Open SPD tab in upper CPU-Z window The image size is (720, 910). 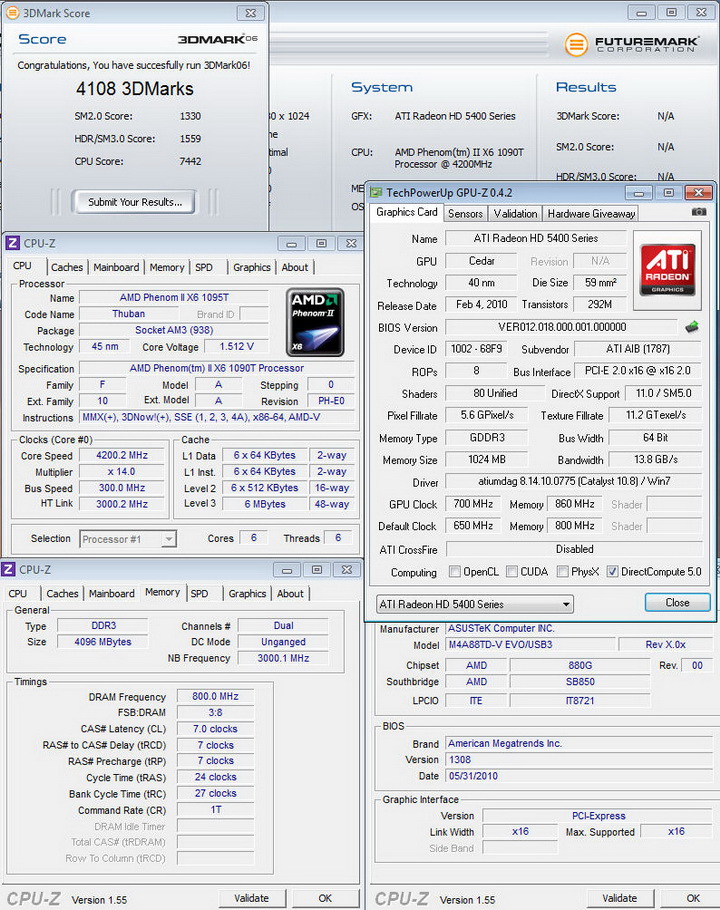coord(204,268)
